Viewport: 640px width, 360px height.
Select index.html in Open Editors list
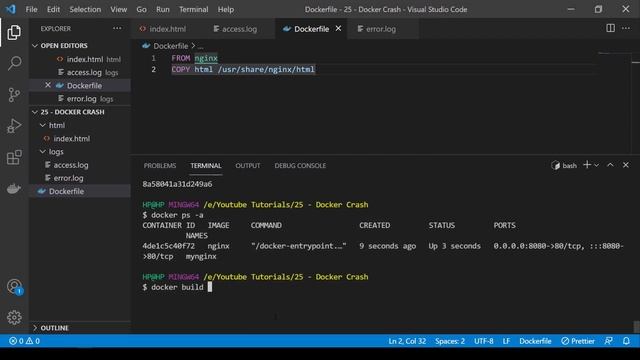pyautogui.click(x=80, y=59)
